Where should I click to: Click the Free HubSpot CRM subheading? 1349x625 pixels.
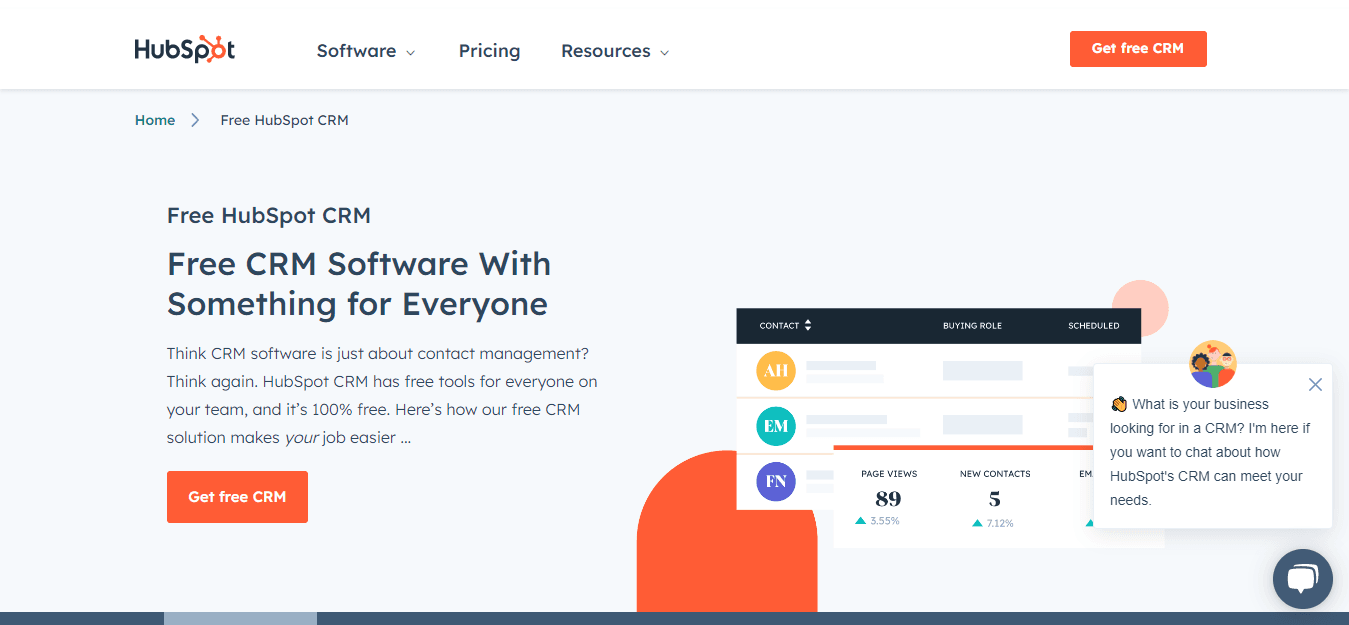click(x=269, y=215)
